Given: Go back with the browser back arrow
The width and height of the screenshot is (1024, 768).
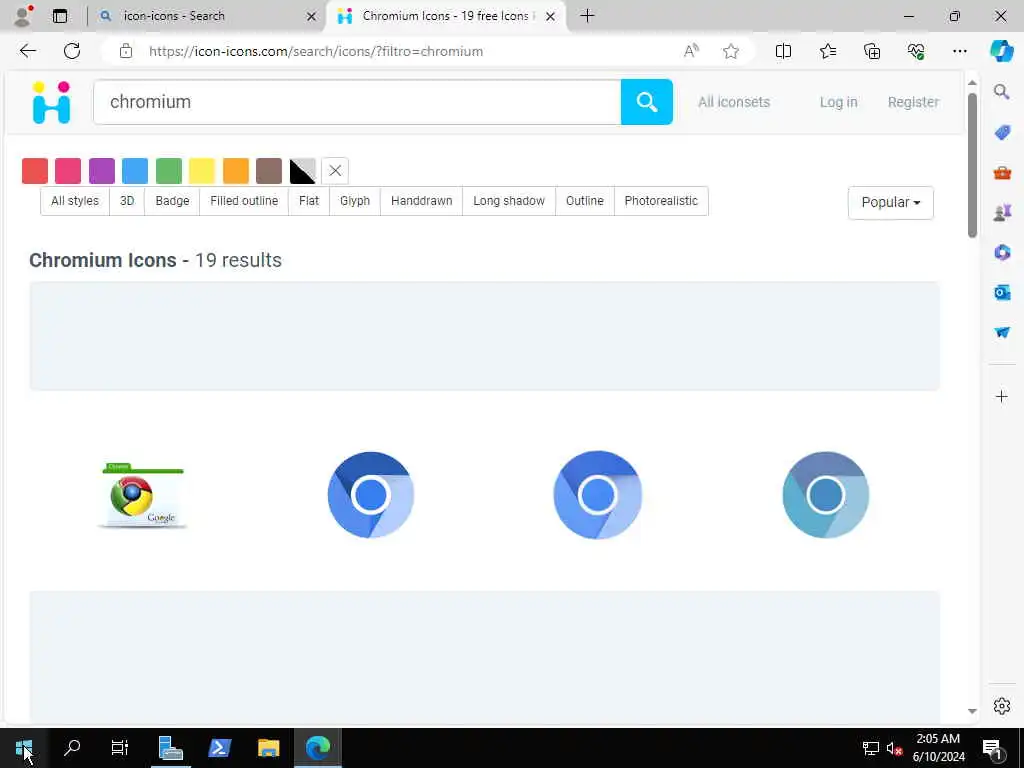Looking at the screenshot, I should coord(27,51).
